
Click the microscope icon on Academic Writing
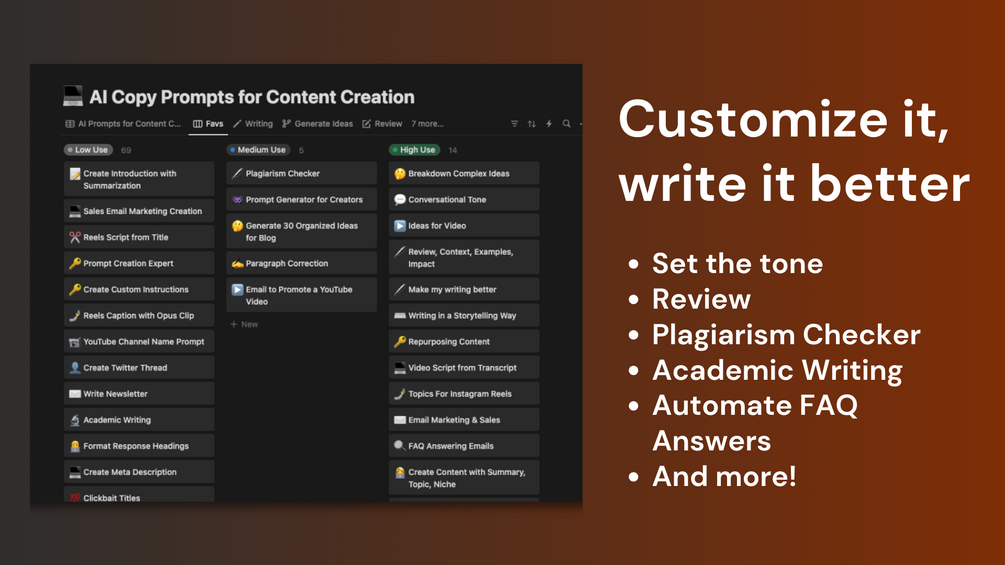pyautogui.click(x=75, y=420)
